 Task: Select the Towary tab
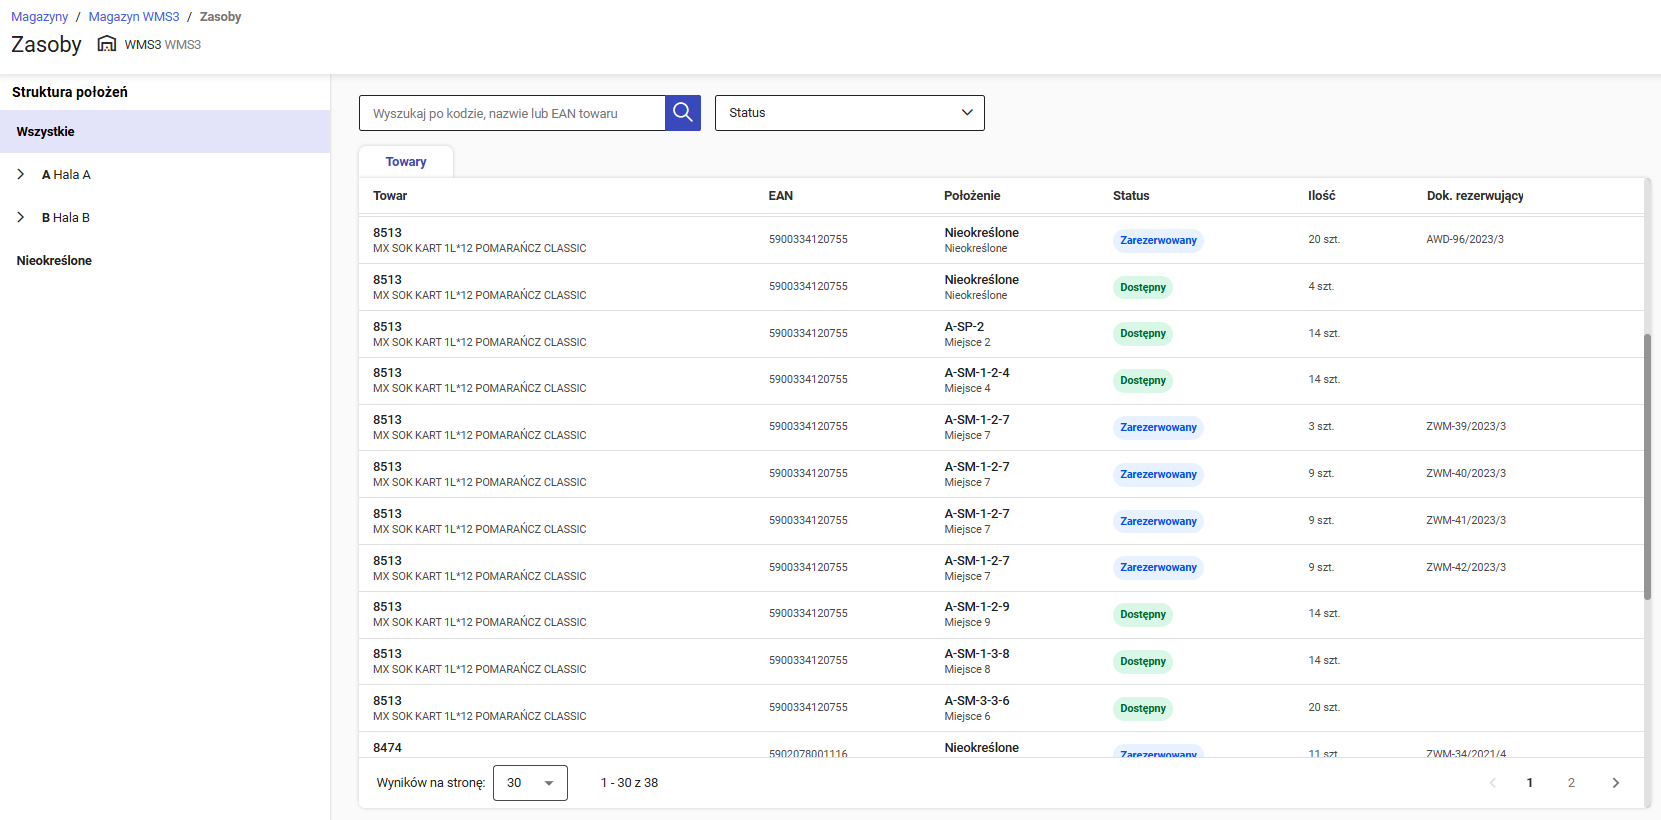pos(406,162)
